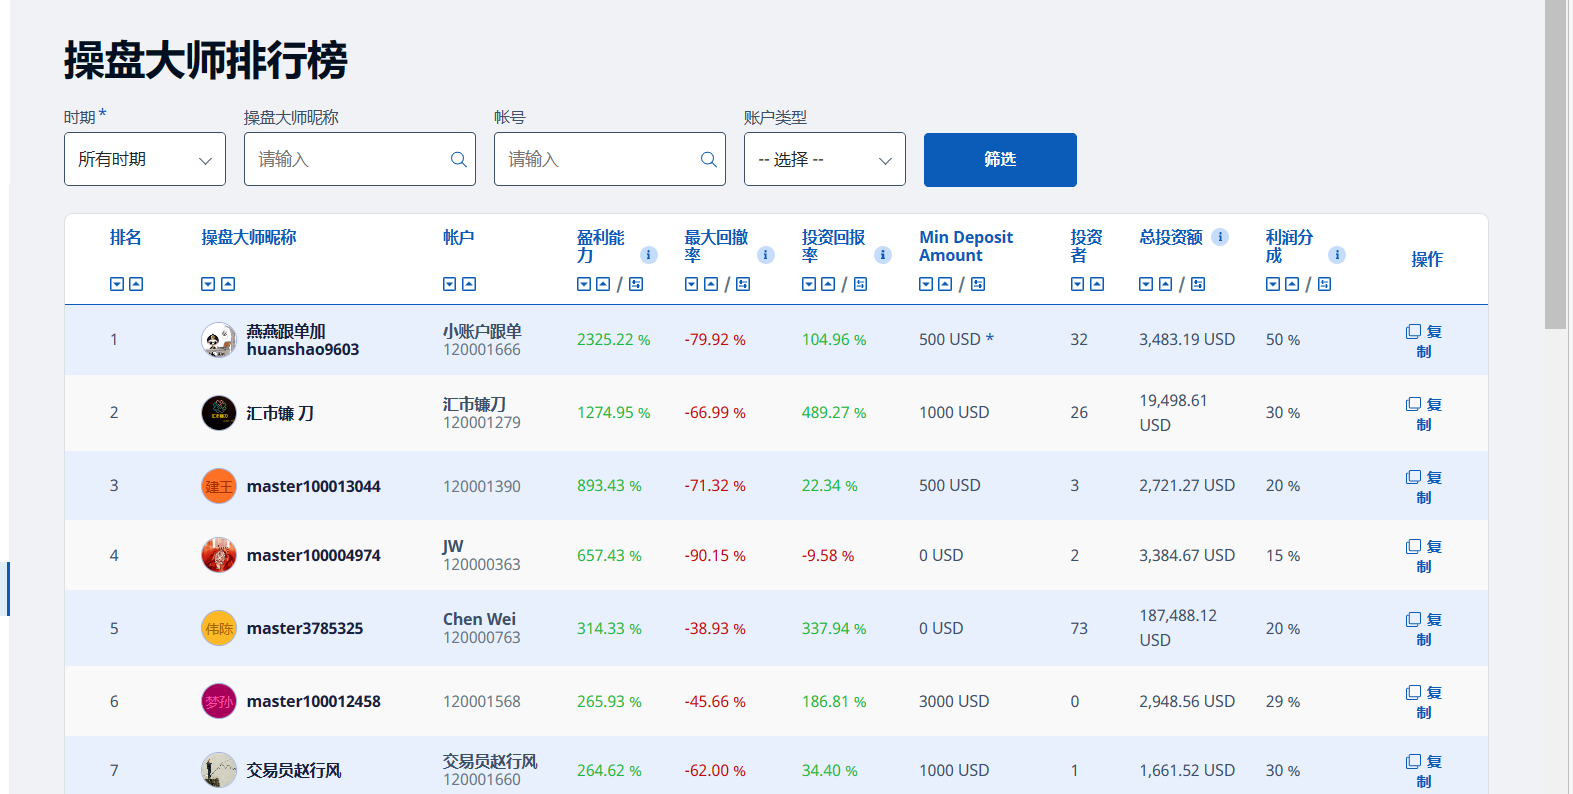1573x794 pixels.
Task: Sort Min Deposit Amount descending
Action: tap(926, 284)
